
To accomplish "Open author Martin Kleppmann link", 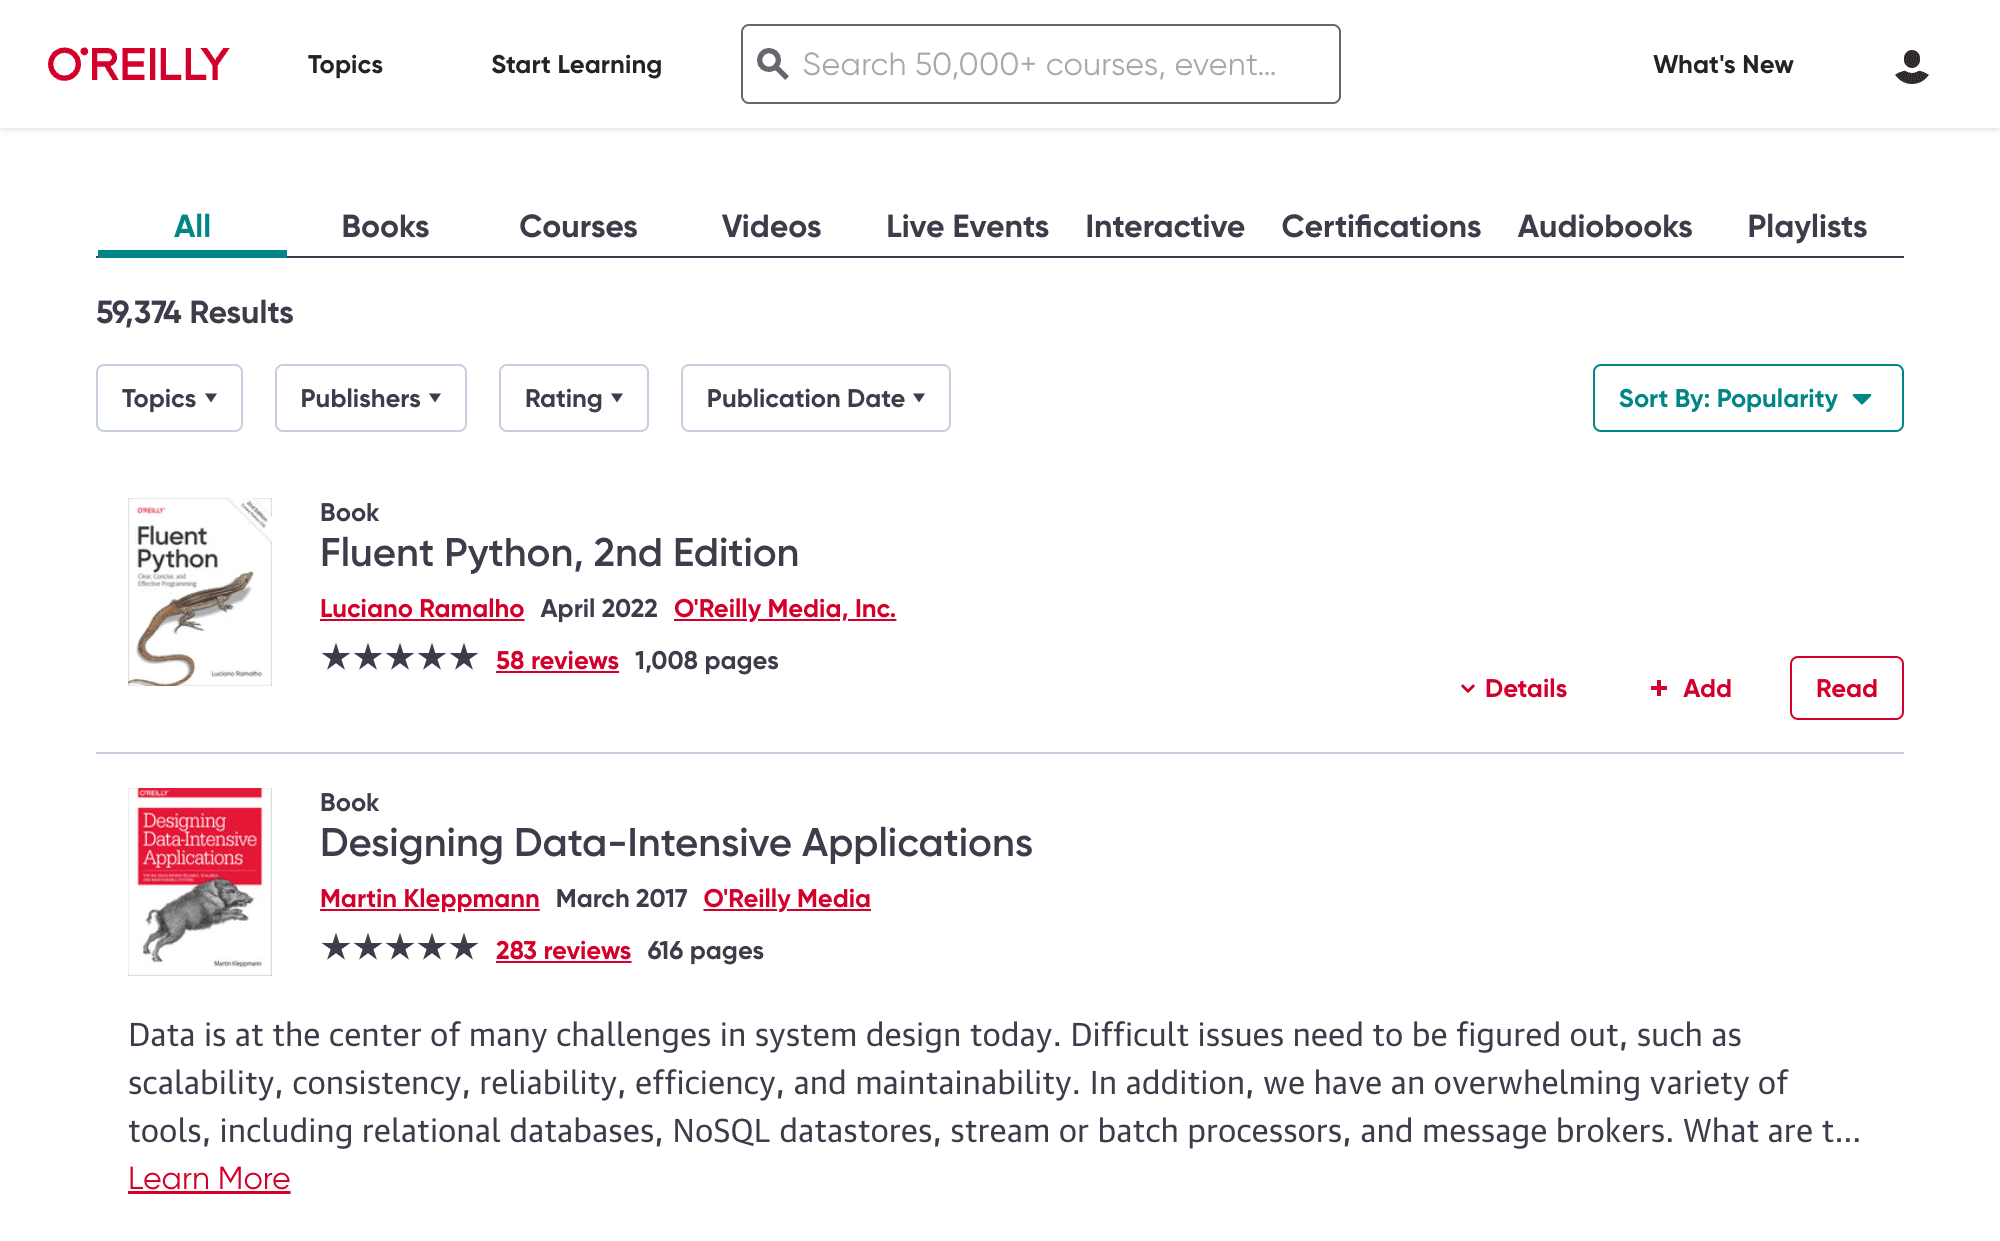I will coord(430,898).
